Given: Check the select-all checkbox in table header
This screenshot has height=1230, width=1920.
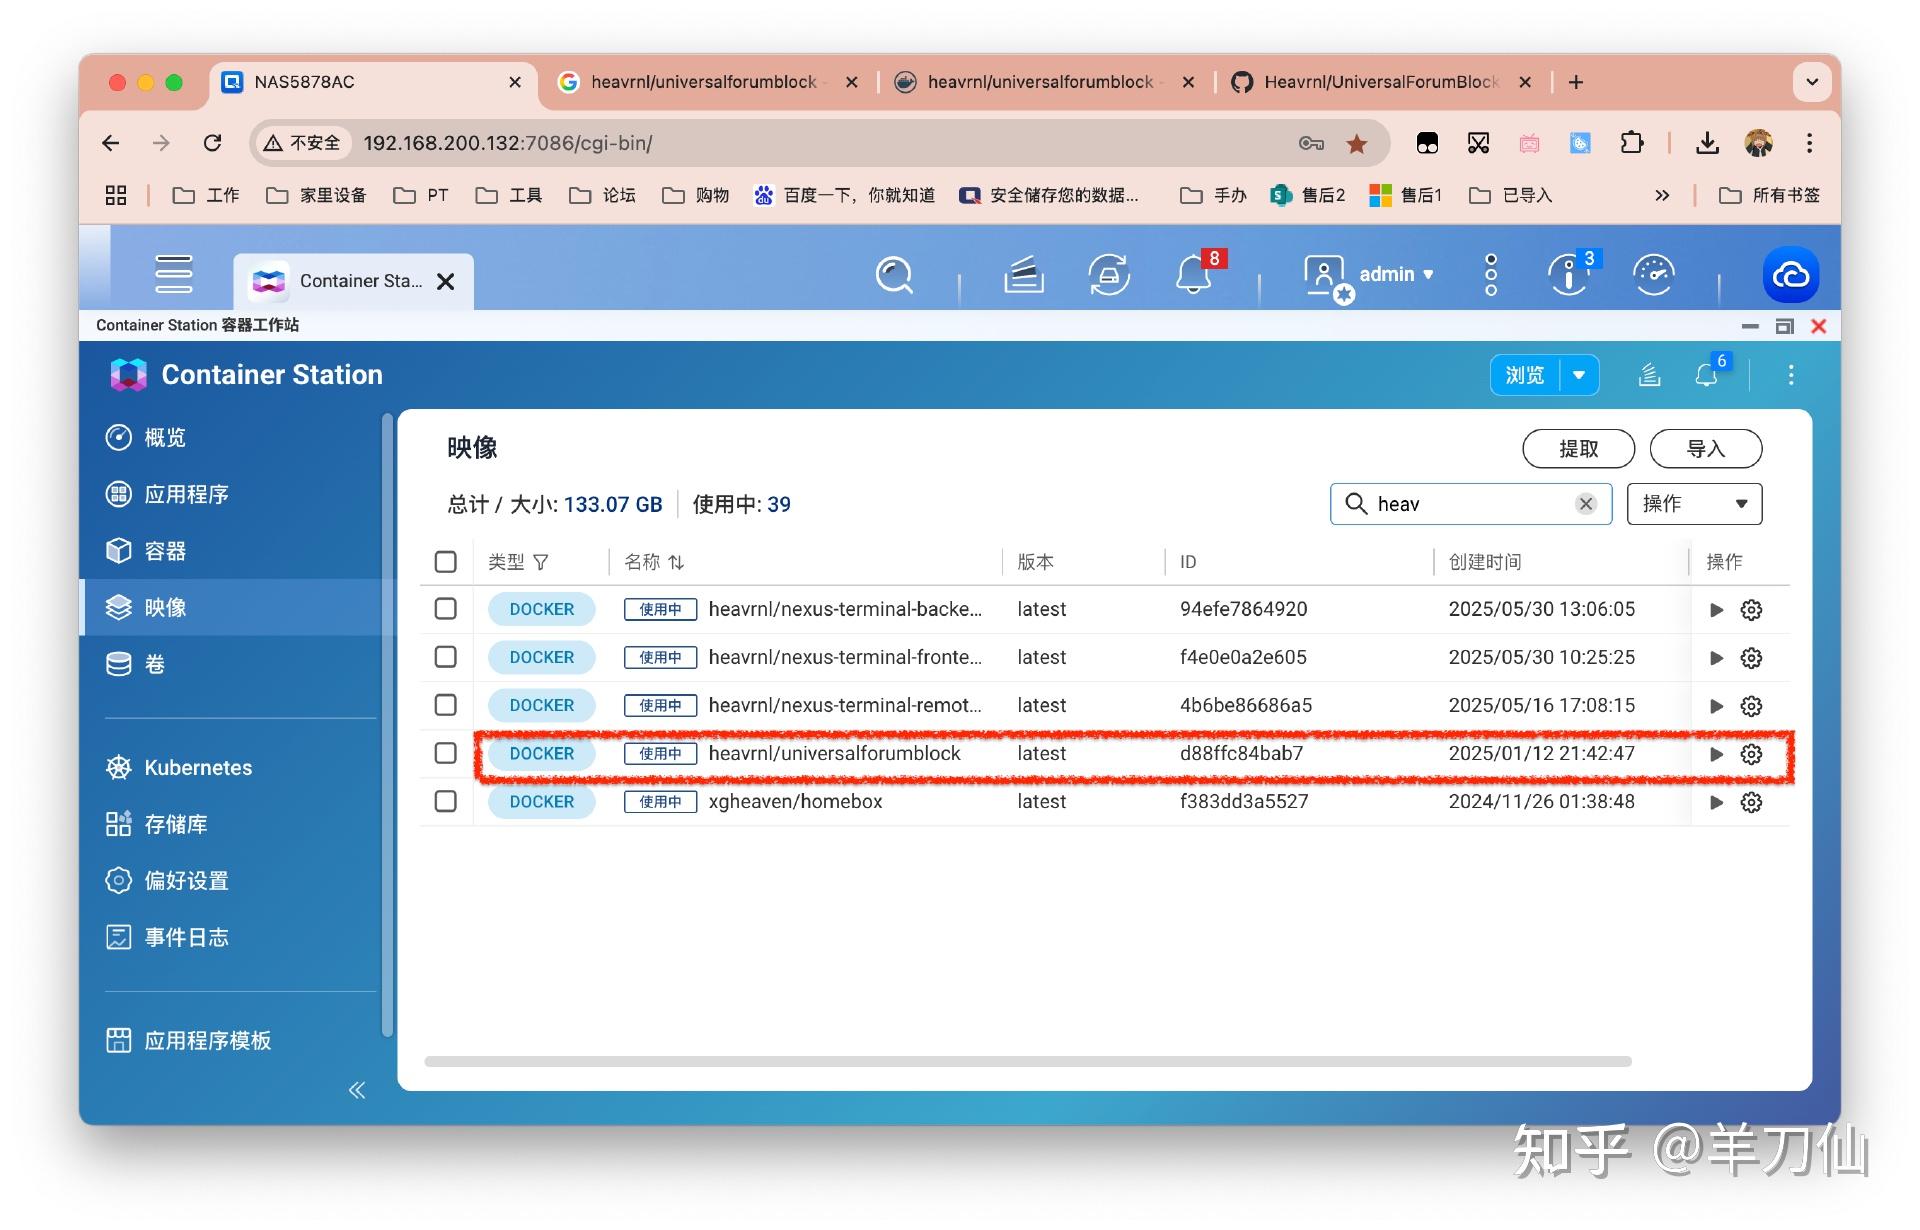Looking at the screenshot, I should [x=445, y=562].
